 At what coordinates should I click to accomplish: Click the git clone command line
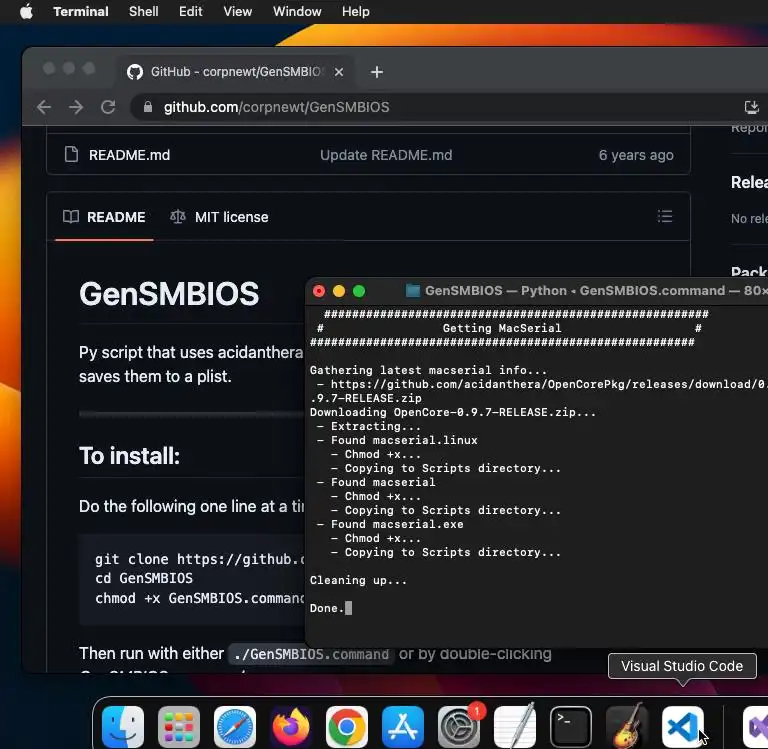(200, 559)
